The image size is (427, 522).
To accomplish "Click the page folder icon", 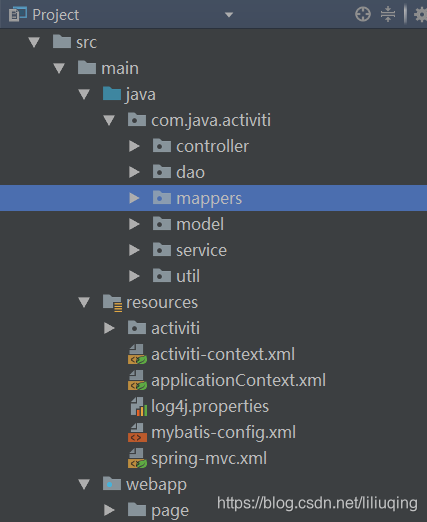I will click(x=137, y=510).
